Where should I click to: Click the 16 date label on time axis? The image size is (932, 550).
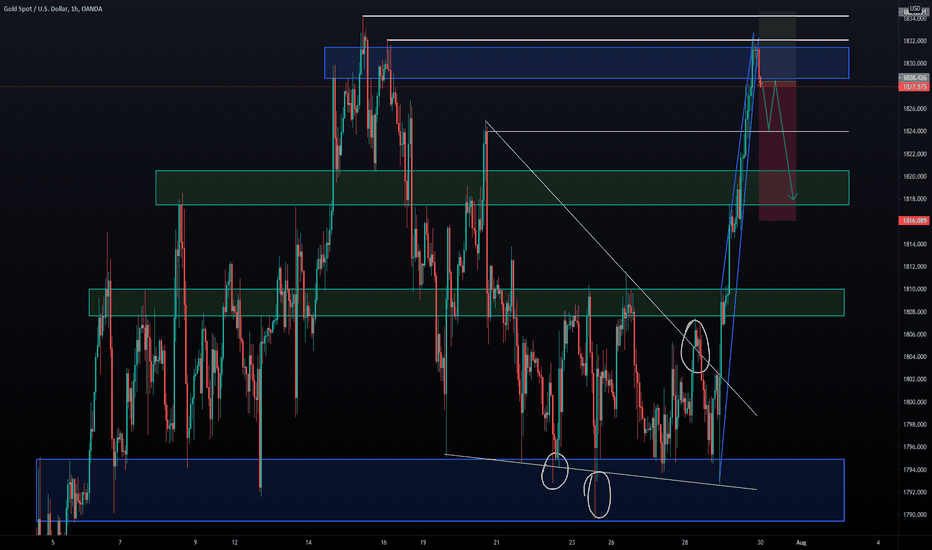pyautogui.click(x=383, y=542)
